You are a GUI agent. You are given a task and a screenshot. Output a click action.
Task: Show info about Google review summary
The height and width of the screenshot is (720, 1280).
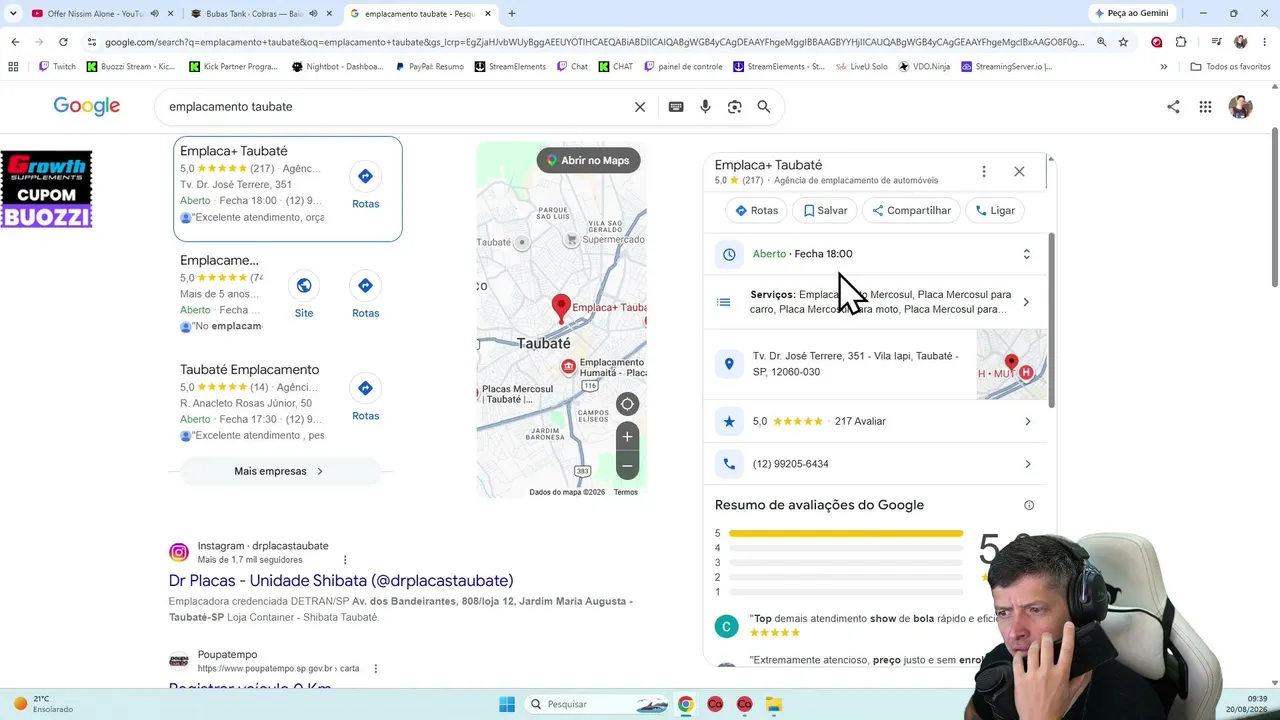pos(1029,505)
